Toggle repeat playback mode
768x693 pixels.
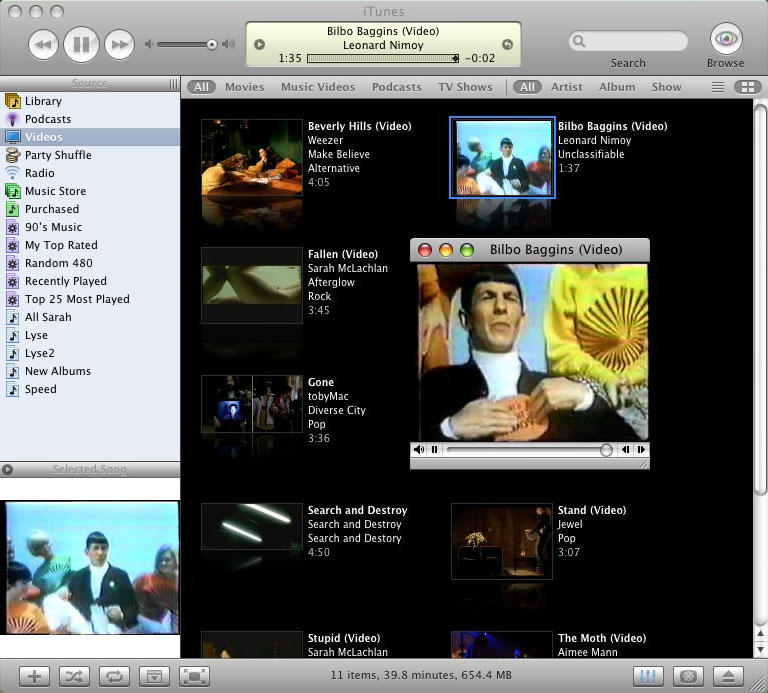(x=114, y=676)
